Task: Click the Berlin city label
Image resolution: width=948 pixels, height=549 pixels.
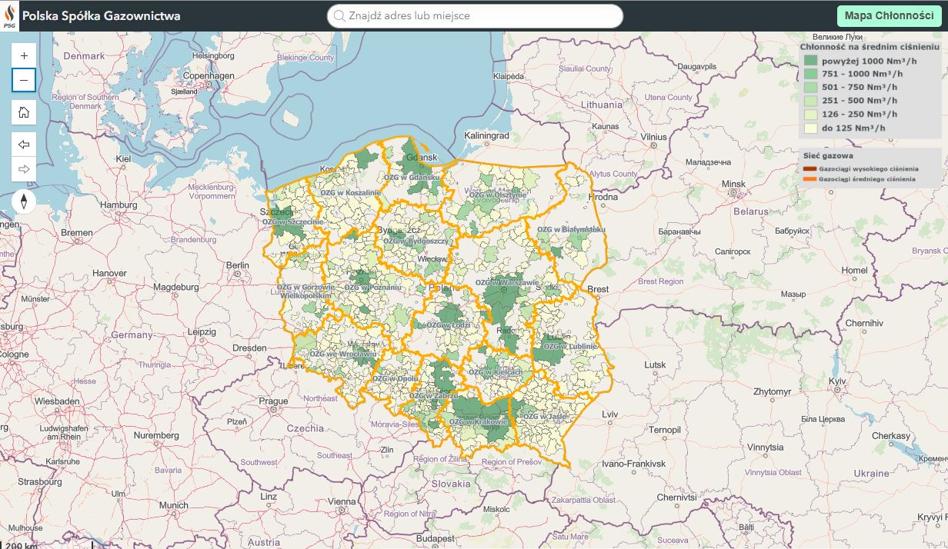Action: [238, 265]
